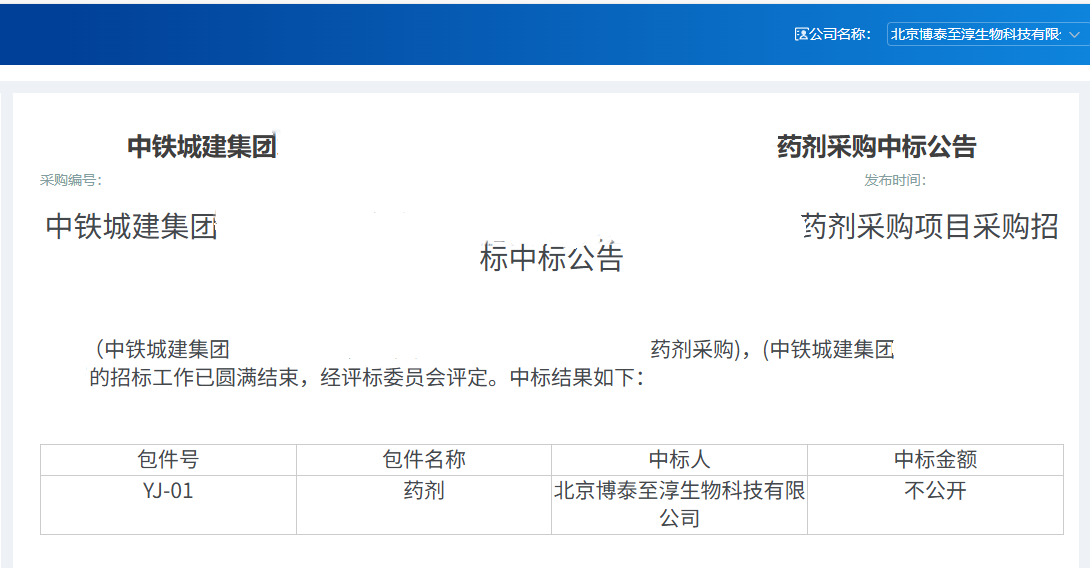Click the 包件号 column header

click(168, 460)
